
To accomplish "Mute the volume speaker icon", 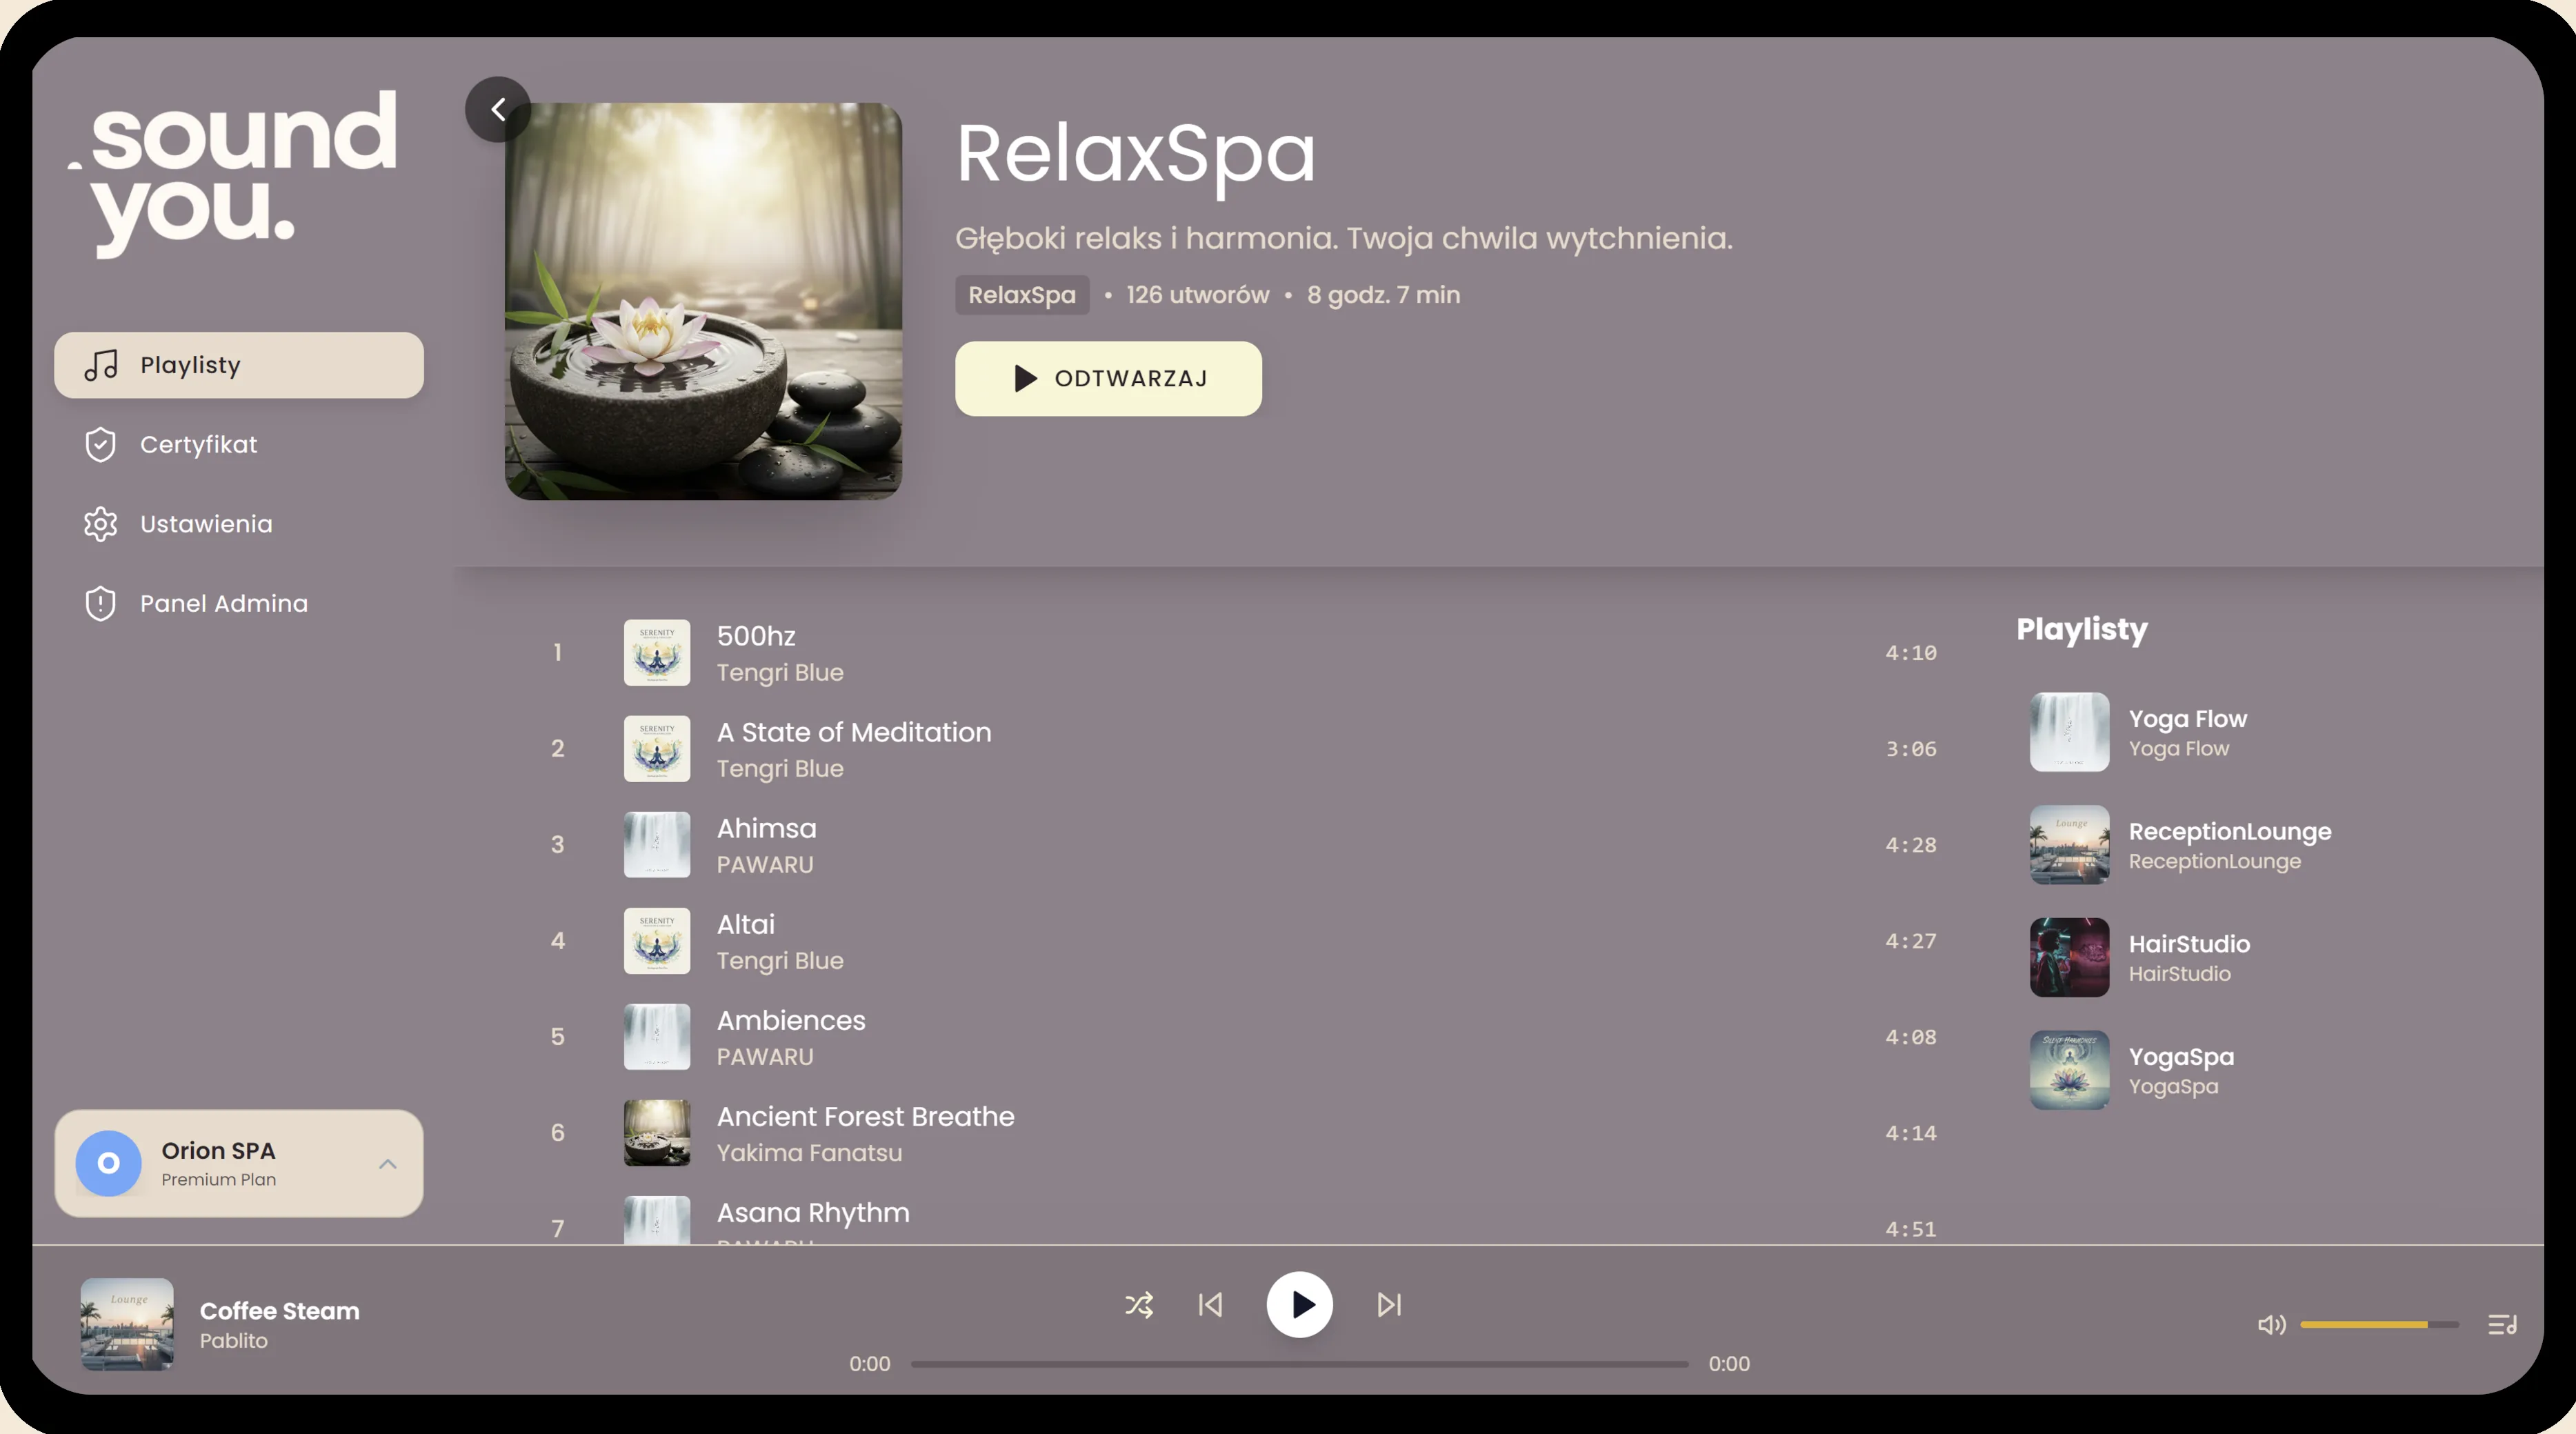I will pyautogui.click(x=2271, y=1325).
